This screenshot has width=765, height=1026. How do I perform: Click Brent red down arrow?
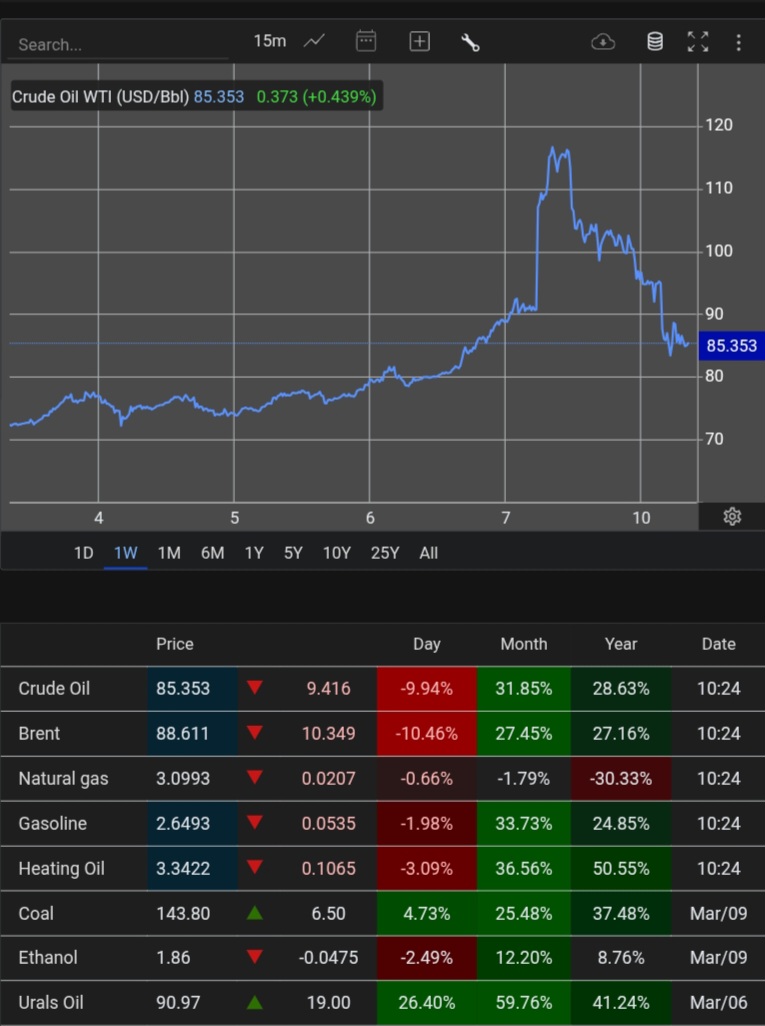click(x=255, y=732)
